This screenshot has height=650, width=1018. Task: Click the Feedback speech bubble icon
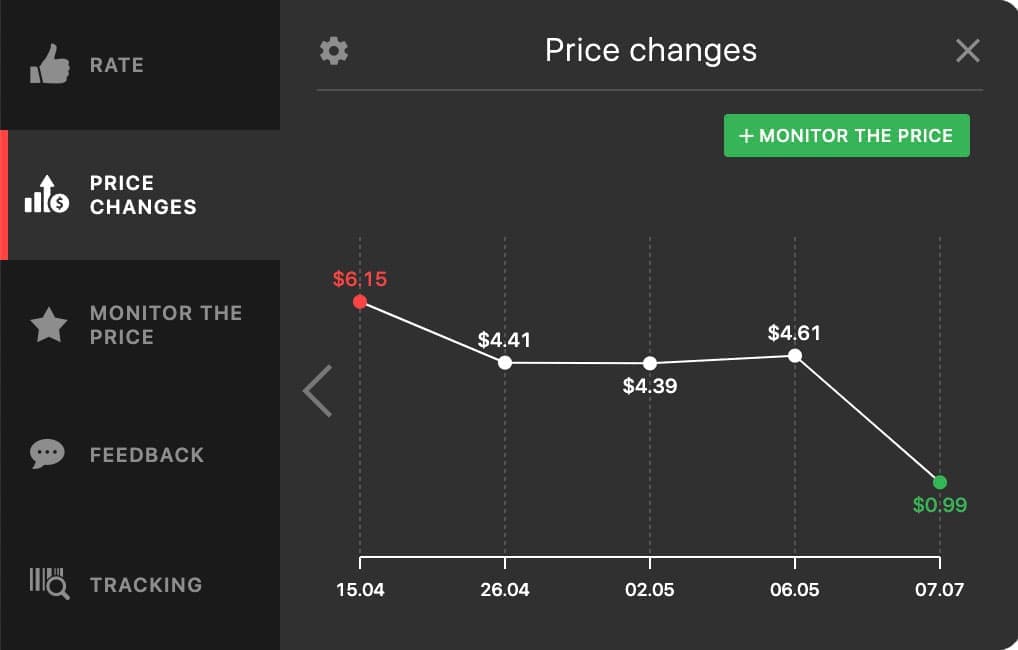tap(48, 455)
